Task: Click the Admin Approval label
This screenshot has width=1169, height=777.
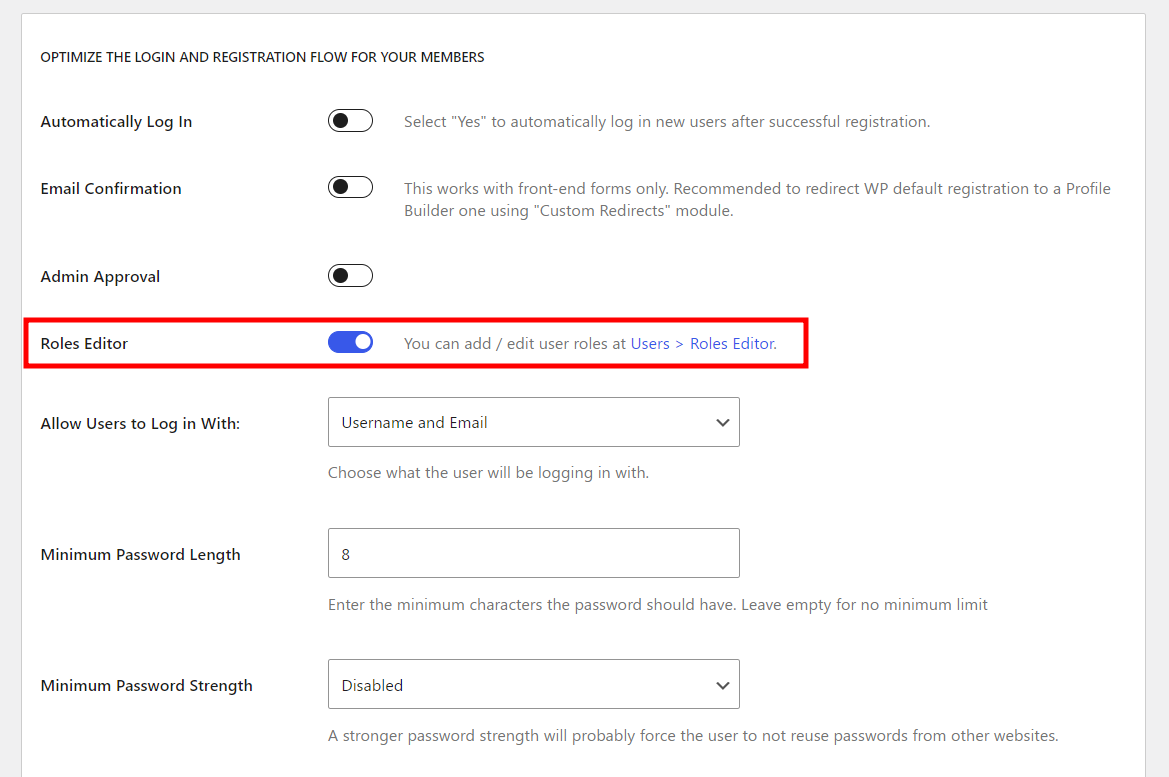Action: (x=100, y=276)
